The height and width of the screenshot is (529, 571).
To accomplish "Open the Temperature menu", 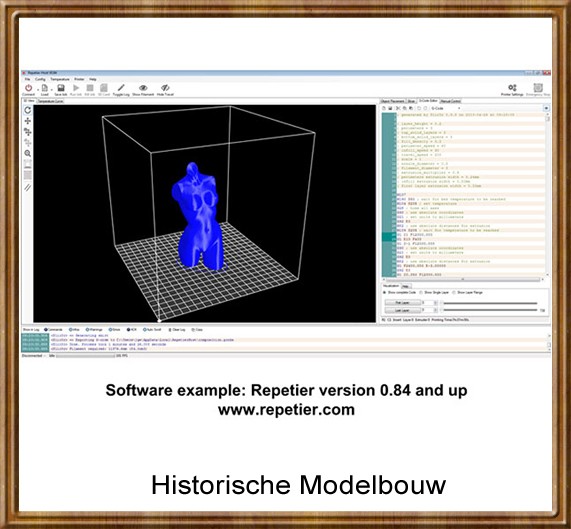I will coord(60,79).
